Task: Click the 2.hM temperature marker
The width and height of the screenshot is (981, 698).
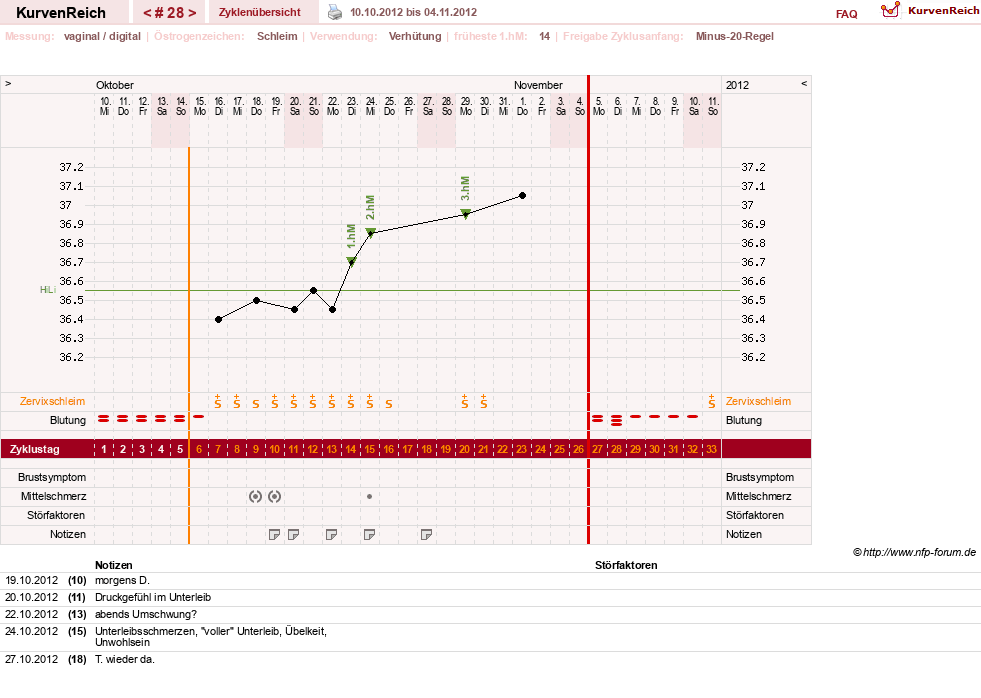Action: pyautogui.click(x=370, y=233)
